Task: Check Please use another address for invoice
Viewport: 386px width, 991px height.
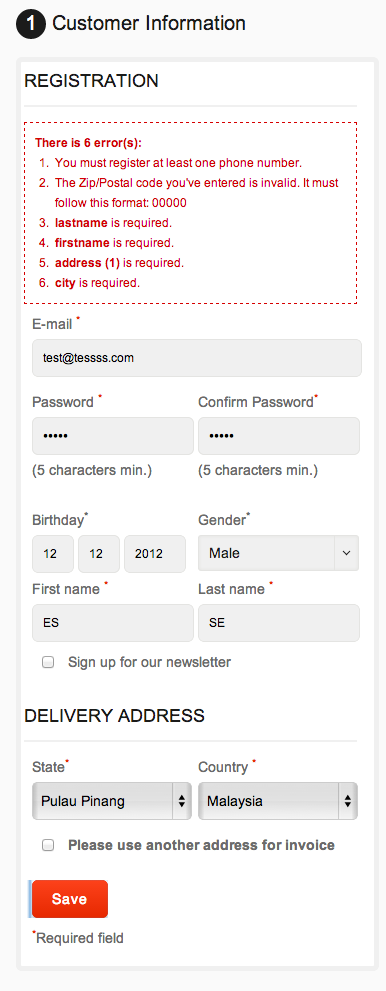Action: (x=48, y=845)
